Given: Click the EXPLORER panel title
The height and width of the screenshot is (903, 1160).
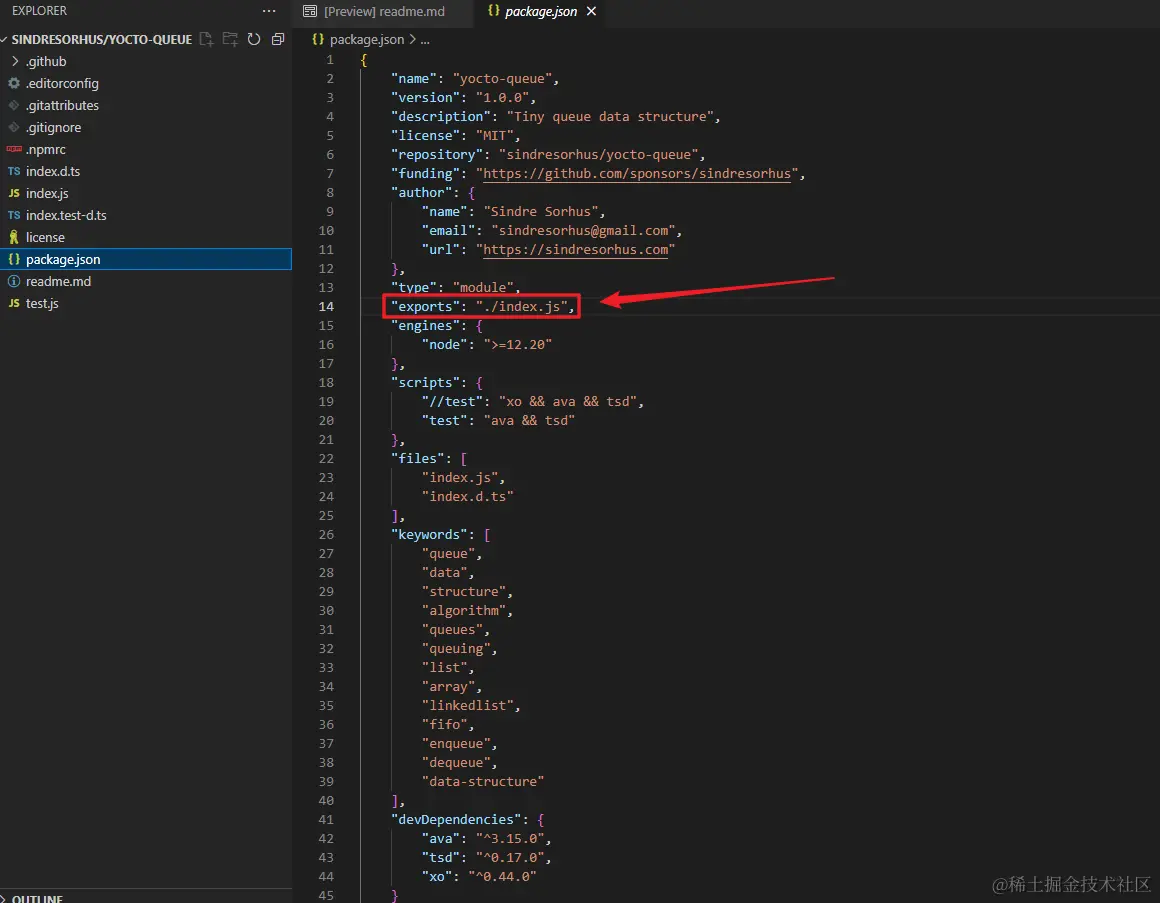Looking at the screenshot, I should click(39, 11).
